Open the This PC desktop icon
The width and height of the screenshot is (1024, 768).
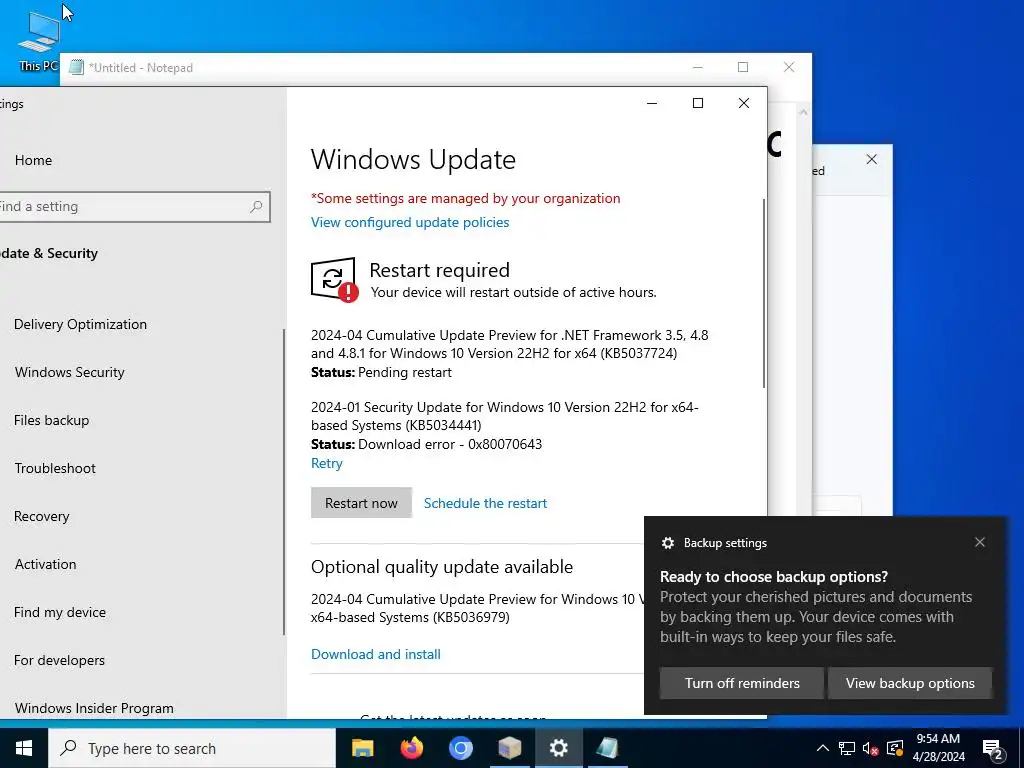(38, 40)
